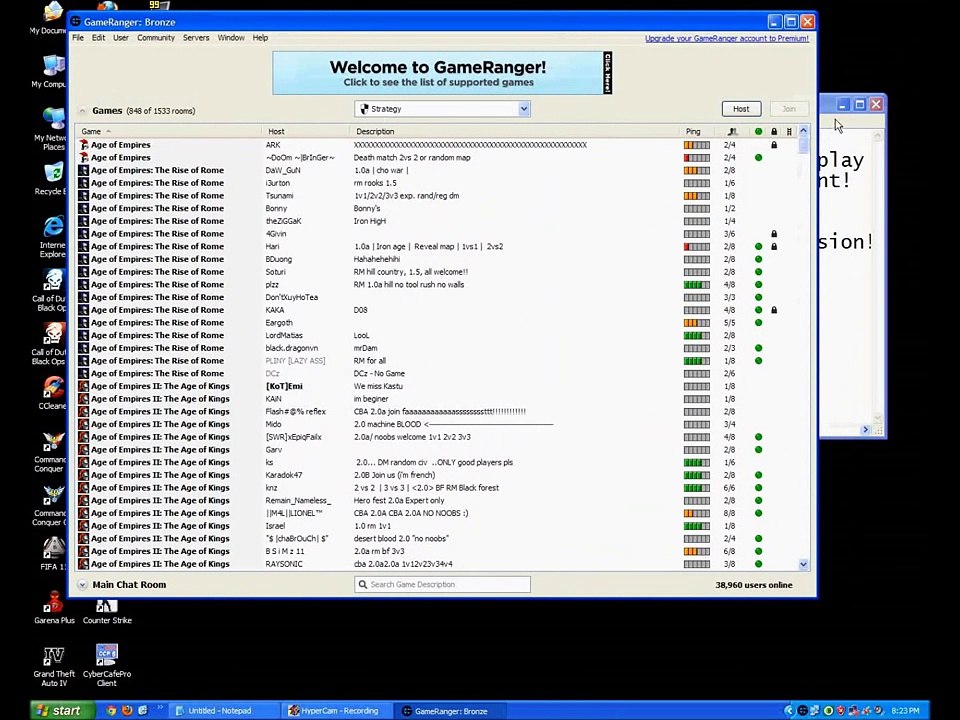Click the GameRanger title bar icon
This screenshot has width=960, height=720.
point(76,22)
